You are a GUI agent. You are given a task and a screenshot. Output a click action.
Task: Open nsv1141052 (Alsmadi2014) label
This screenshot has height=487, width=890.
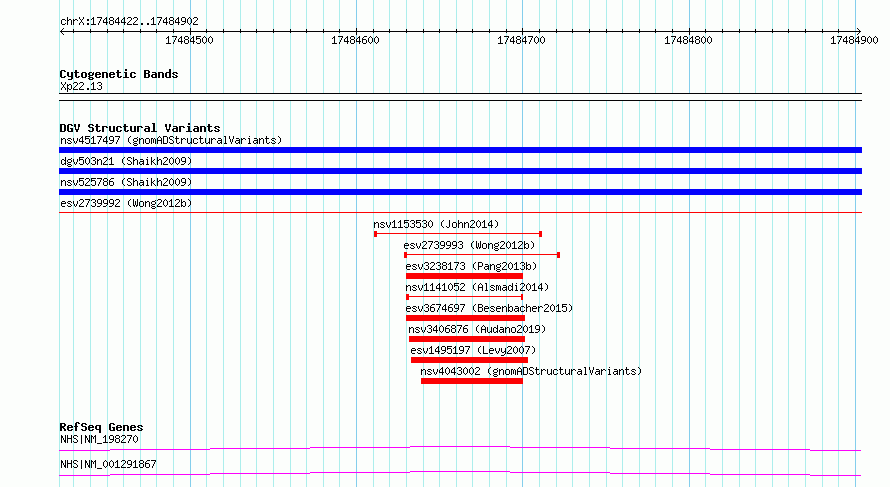tap(477, 287)
